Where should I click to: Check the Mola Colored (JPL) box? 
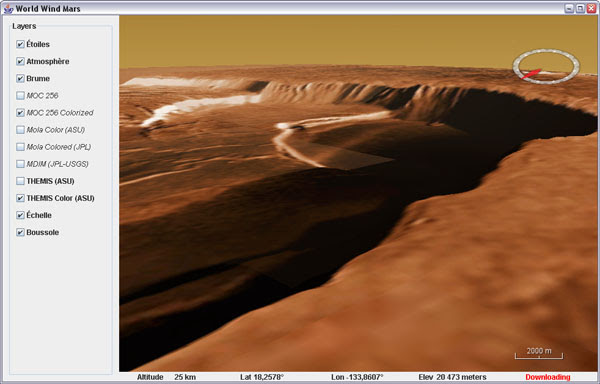click(x=20, y=147)
